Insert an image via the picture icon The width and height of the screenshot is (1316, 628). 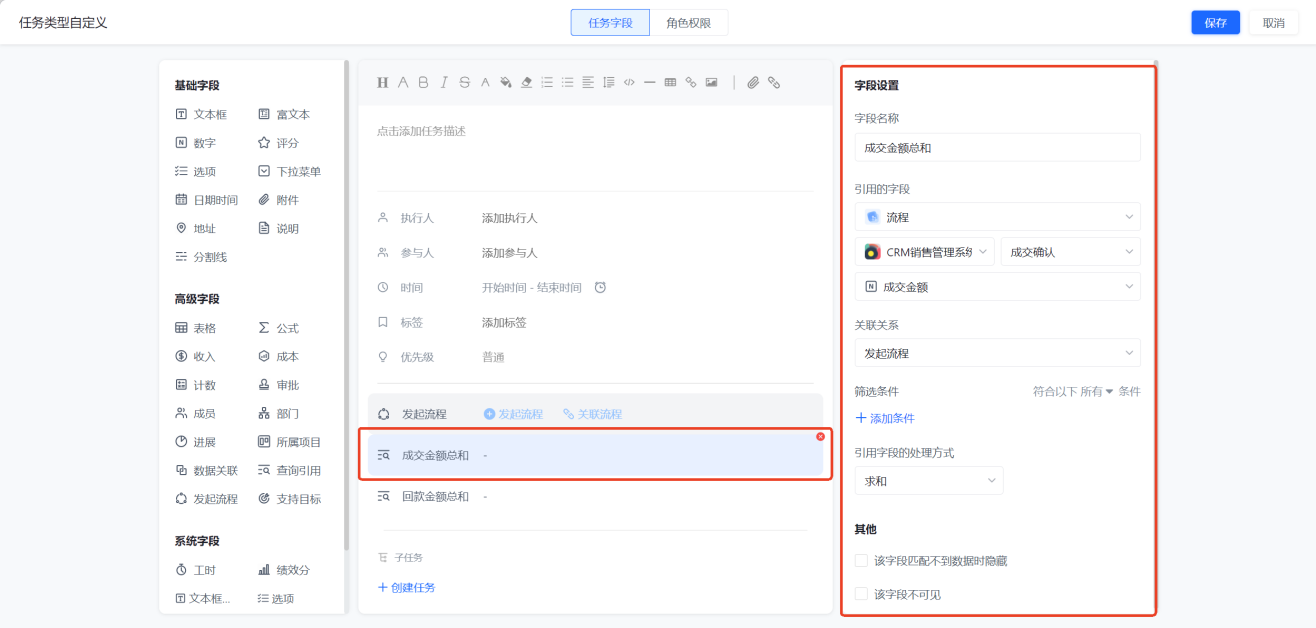point(711,83)
